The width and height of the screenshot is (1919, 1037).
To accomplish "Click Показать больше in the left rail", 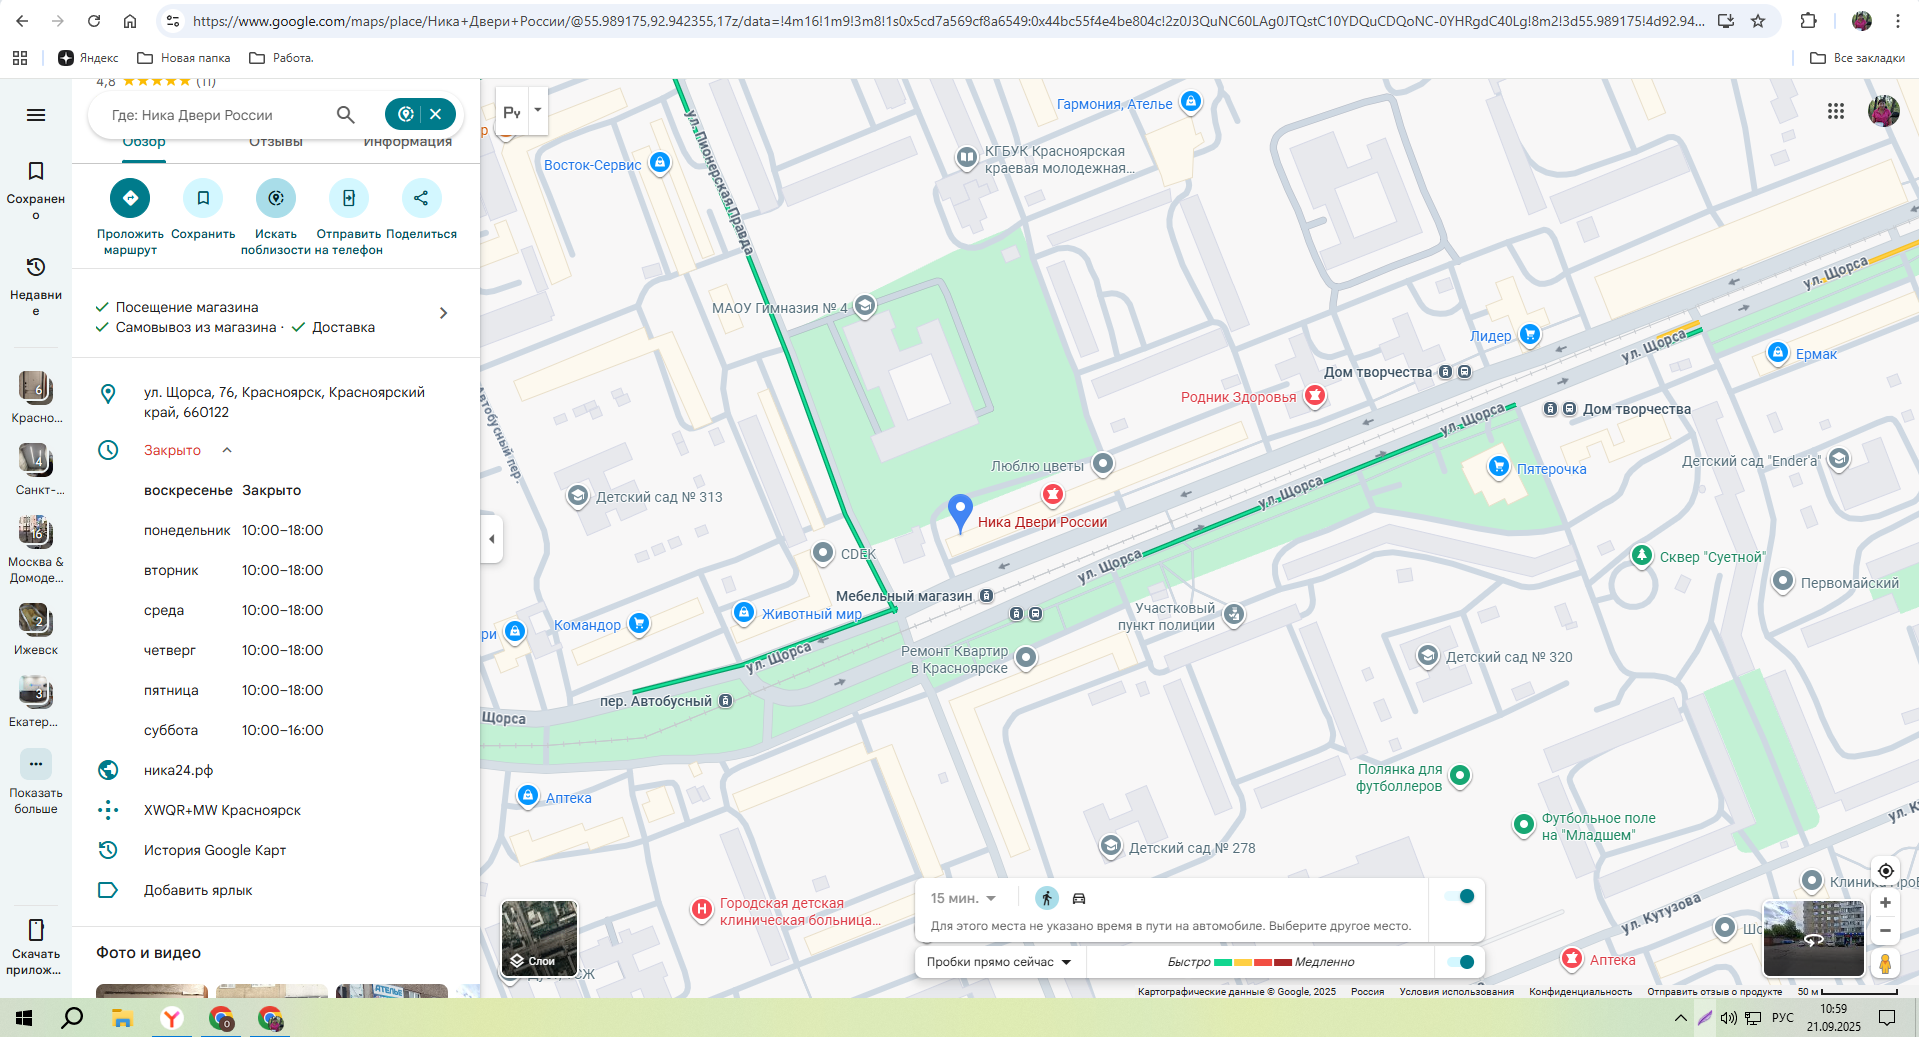I will pyautogui.click(x=36, y=782).
